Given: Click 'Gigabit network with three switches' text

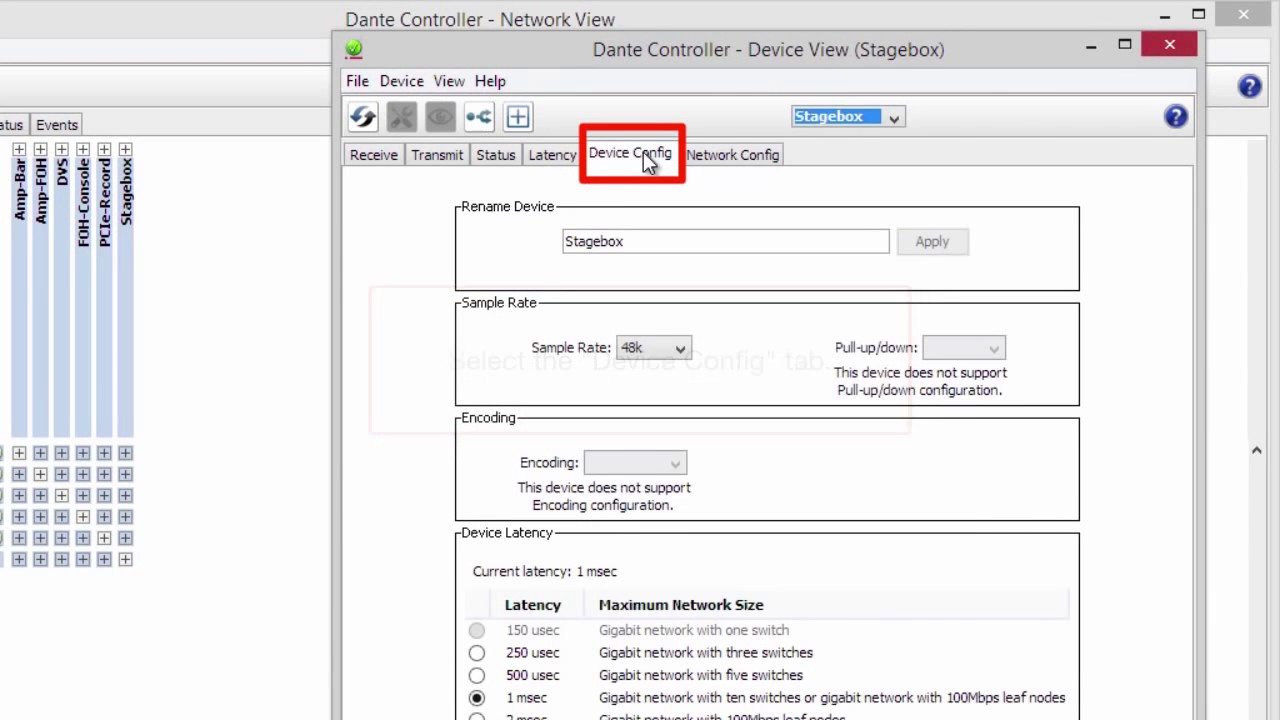Looking at the screenshot, I should click(706, 653).
